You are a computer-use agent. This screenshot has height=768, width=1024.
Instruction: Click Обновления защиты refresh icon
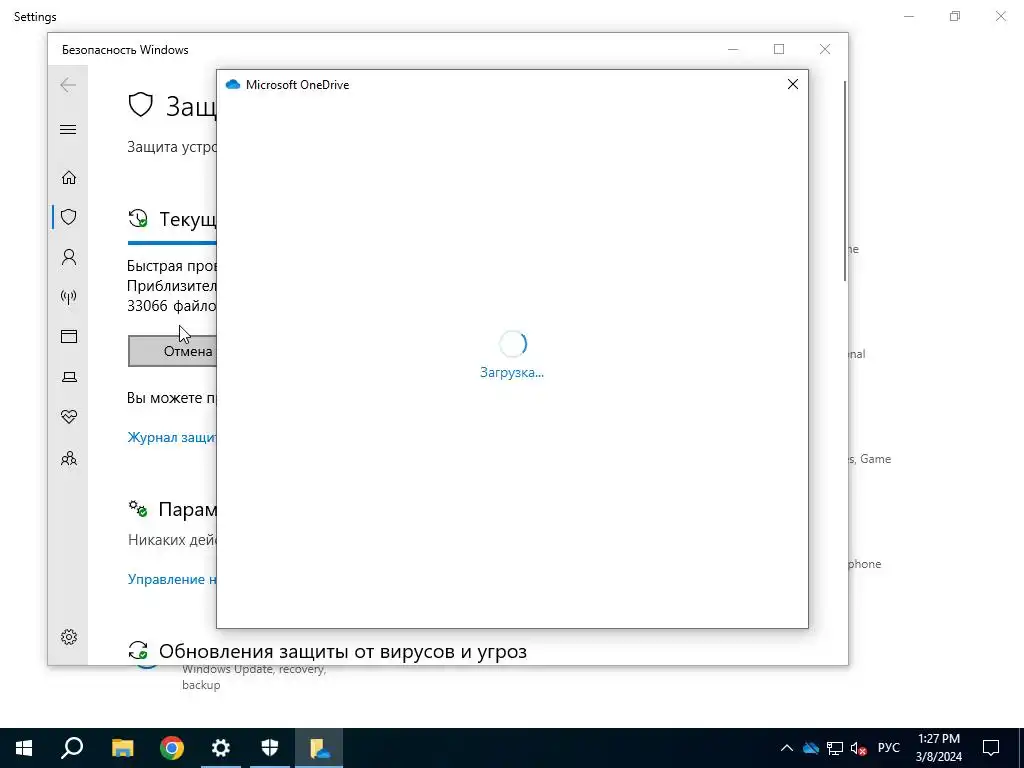click(x=138, y=650)
